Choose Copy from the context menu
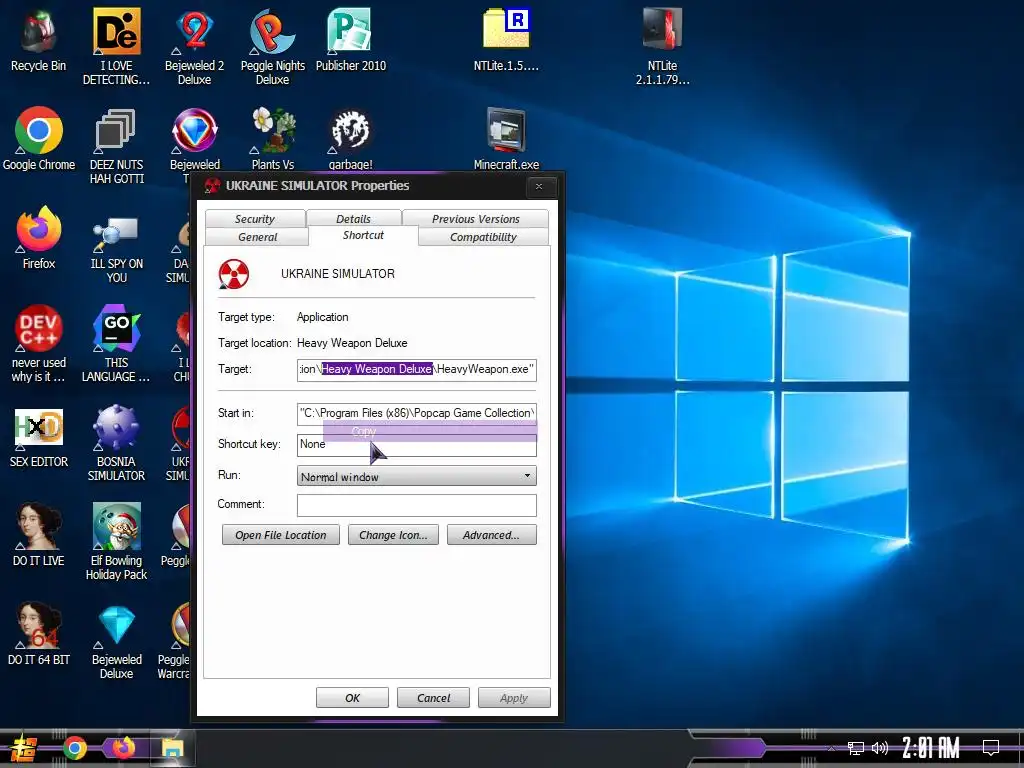This screenshot has height=768, width=1024. pyautogui.click(x=430, y=432)
